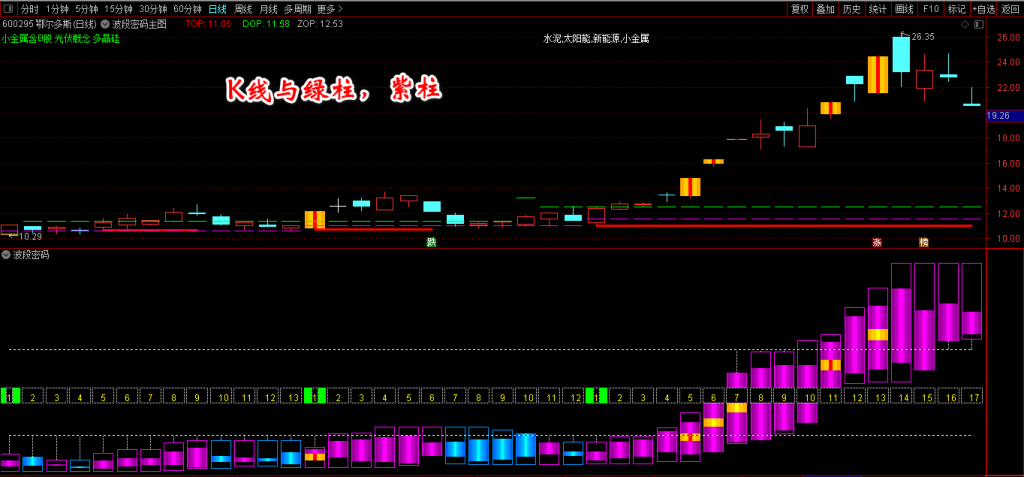
Task: Click the diamond icon above the price axis
Action: coord(965,25)
